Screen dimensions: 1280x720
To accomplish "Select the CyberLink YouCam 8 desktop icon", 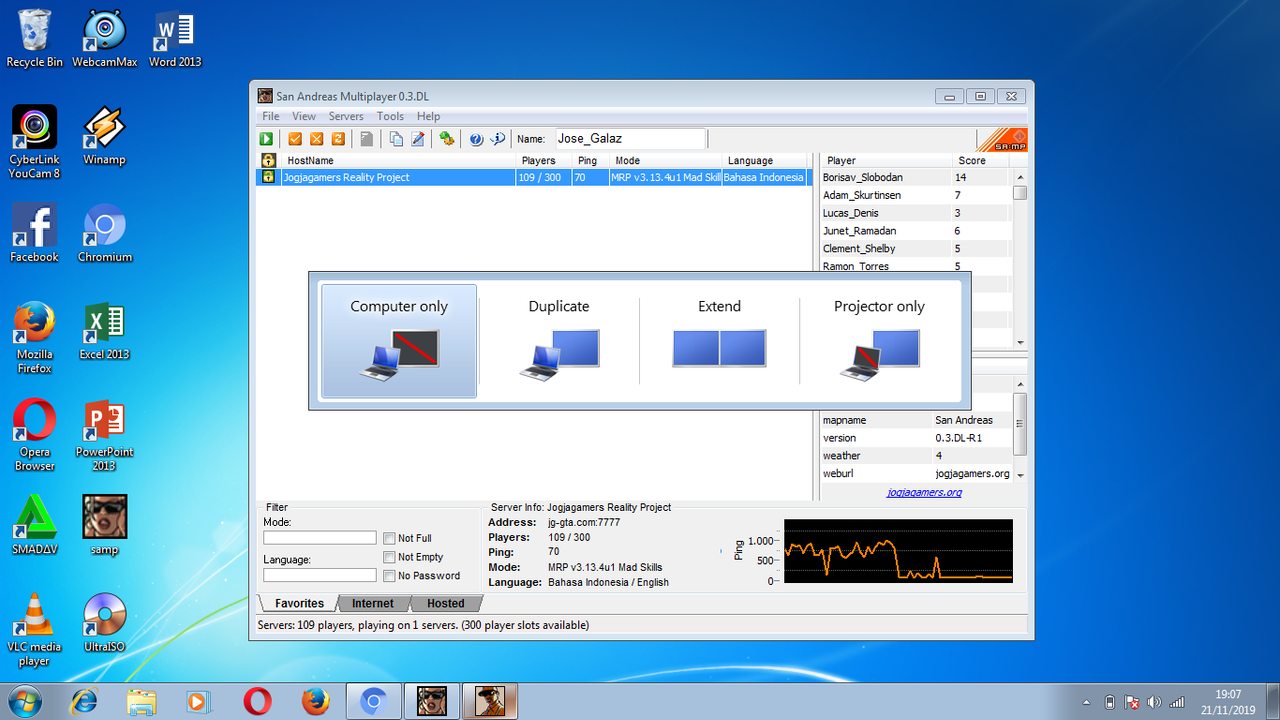I will 34,142.
